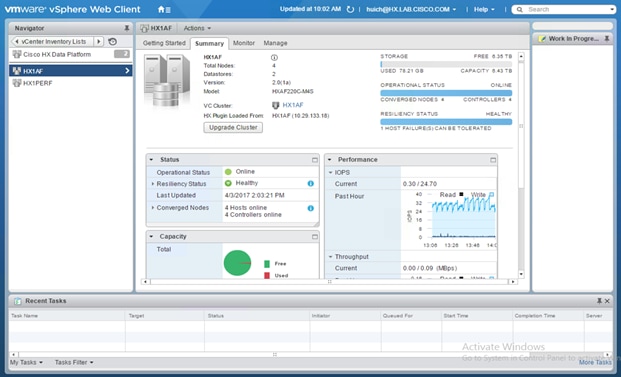Show Converged Nodes info icon
This screenshot has height=377, width=621.
pyautogui.click(x=310, y=208)
